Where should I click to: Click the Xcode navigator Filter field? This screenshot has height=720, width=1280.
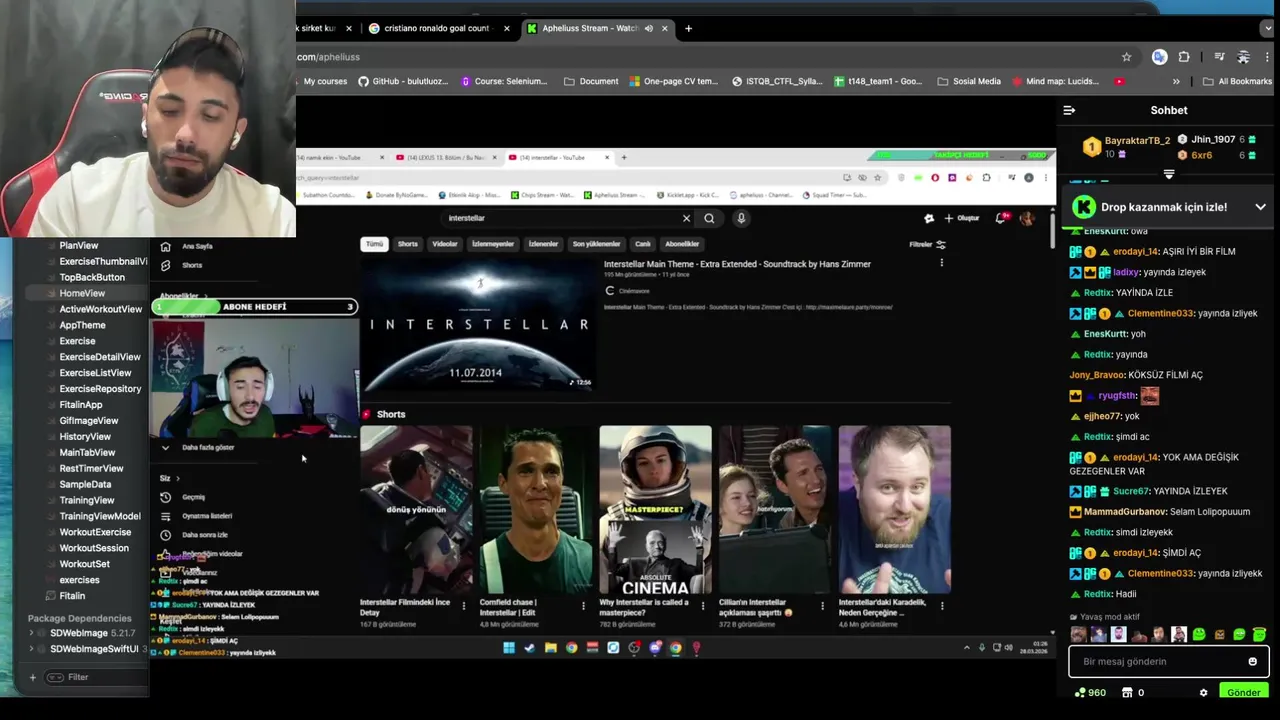click(95, 677)
